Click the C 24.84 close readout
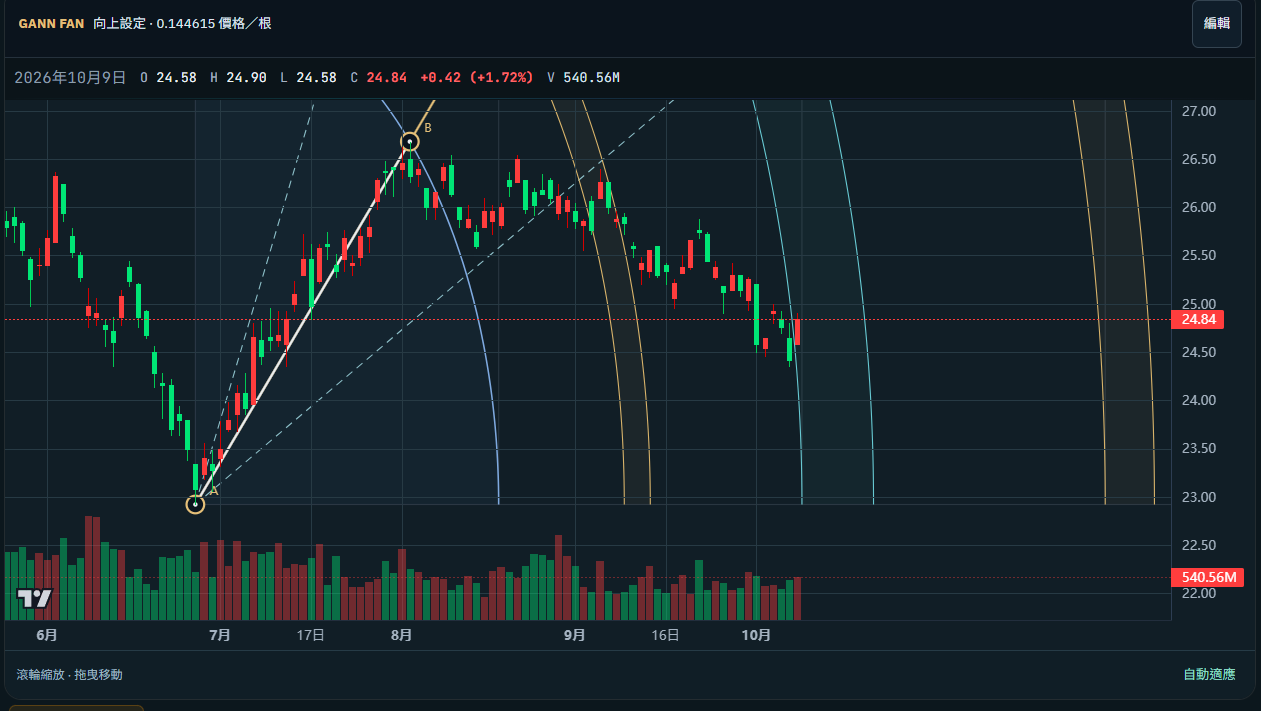Screen dimensions: 1261x711 (x=378, y=77)
